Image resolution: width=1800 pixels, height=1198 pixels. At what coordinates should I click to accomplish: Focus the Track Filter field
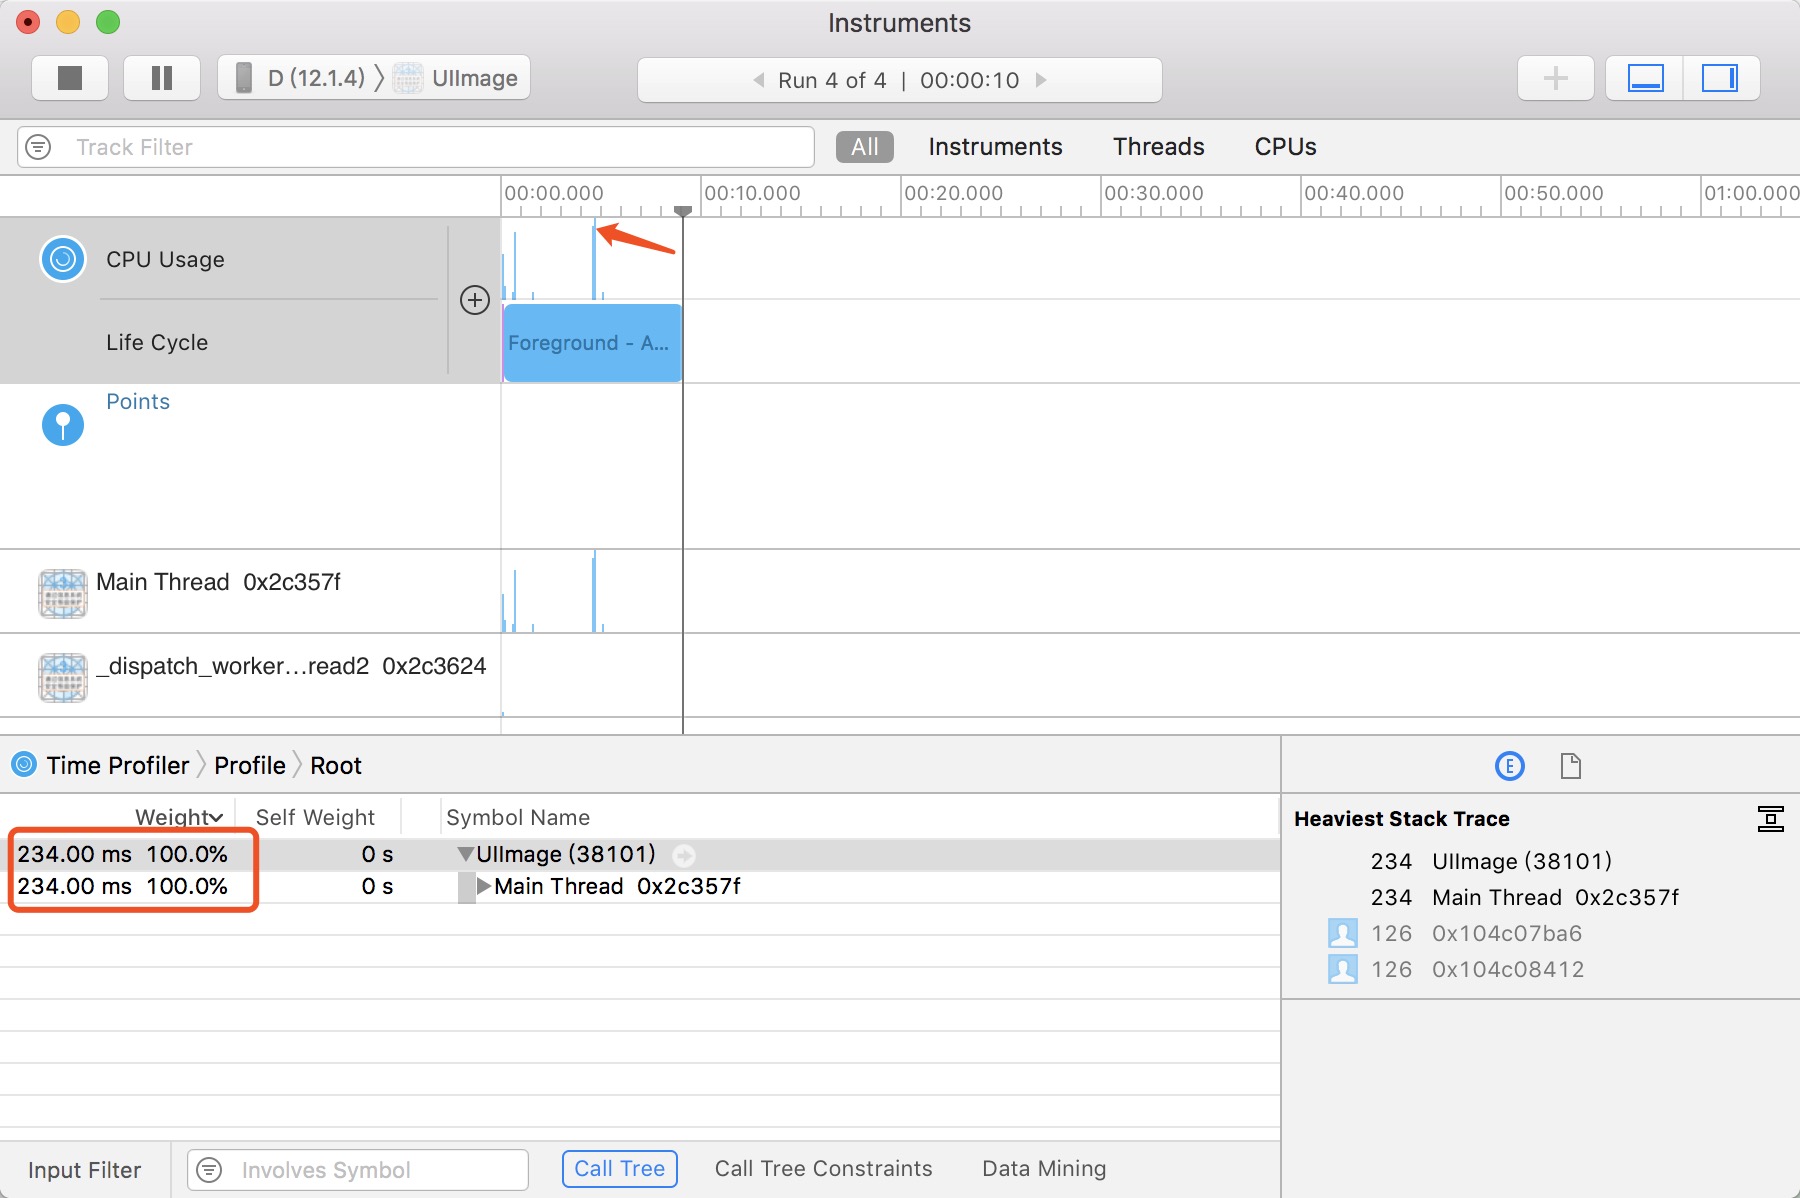pyautogui.click(x=415, y=147)
